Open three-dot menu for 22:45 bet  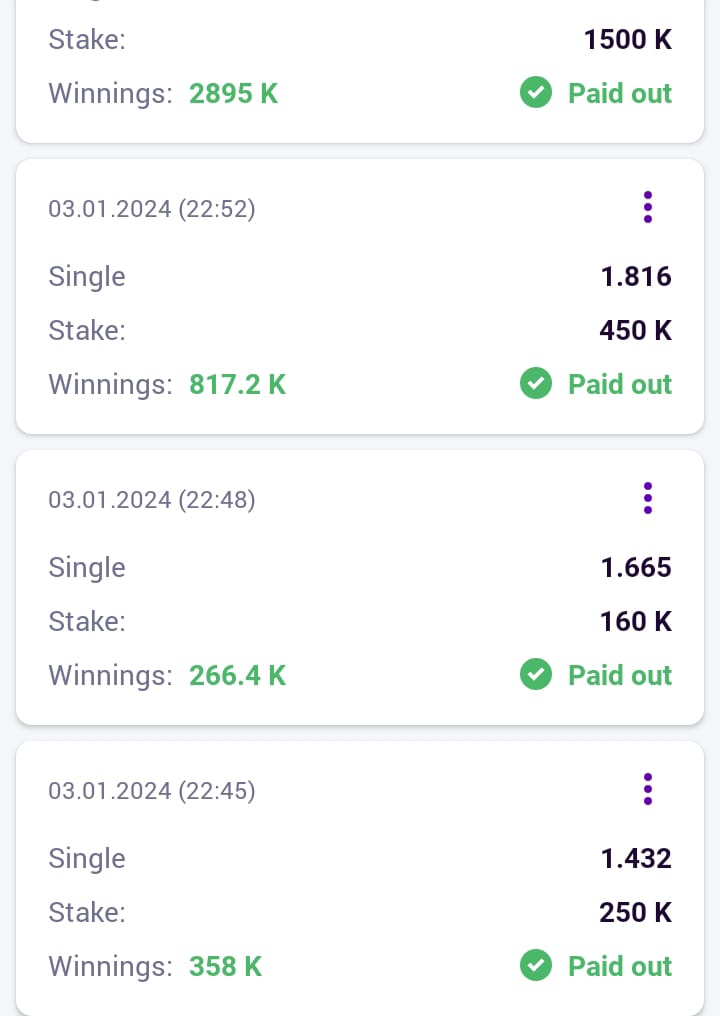648,789
